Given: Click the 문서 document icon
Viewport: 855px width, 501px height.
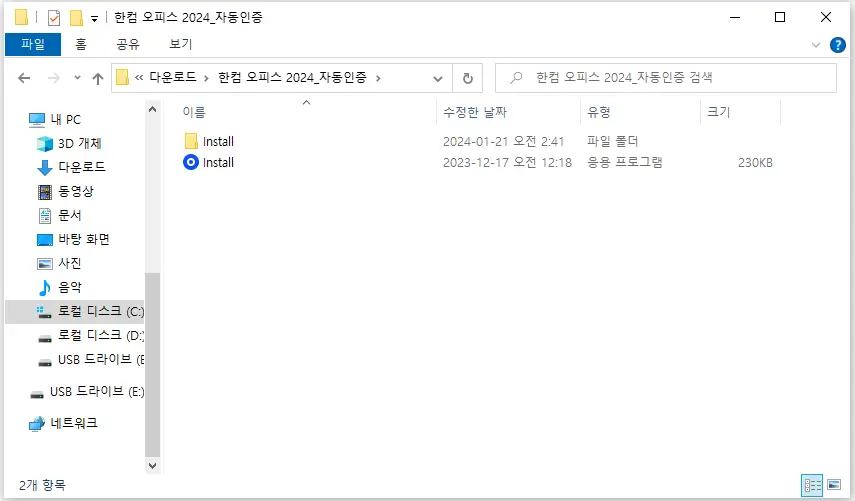Looking at the screenshot, I should [45, 216].
